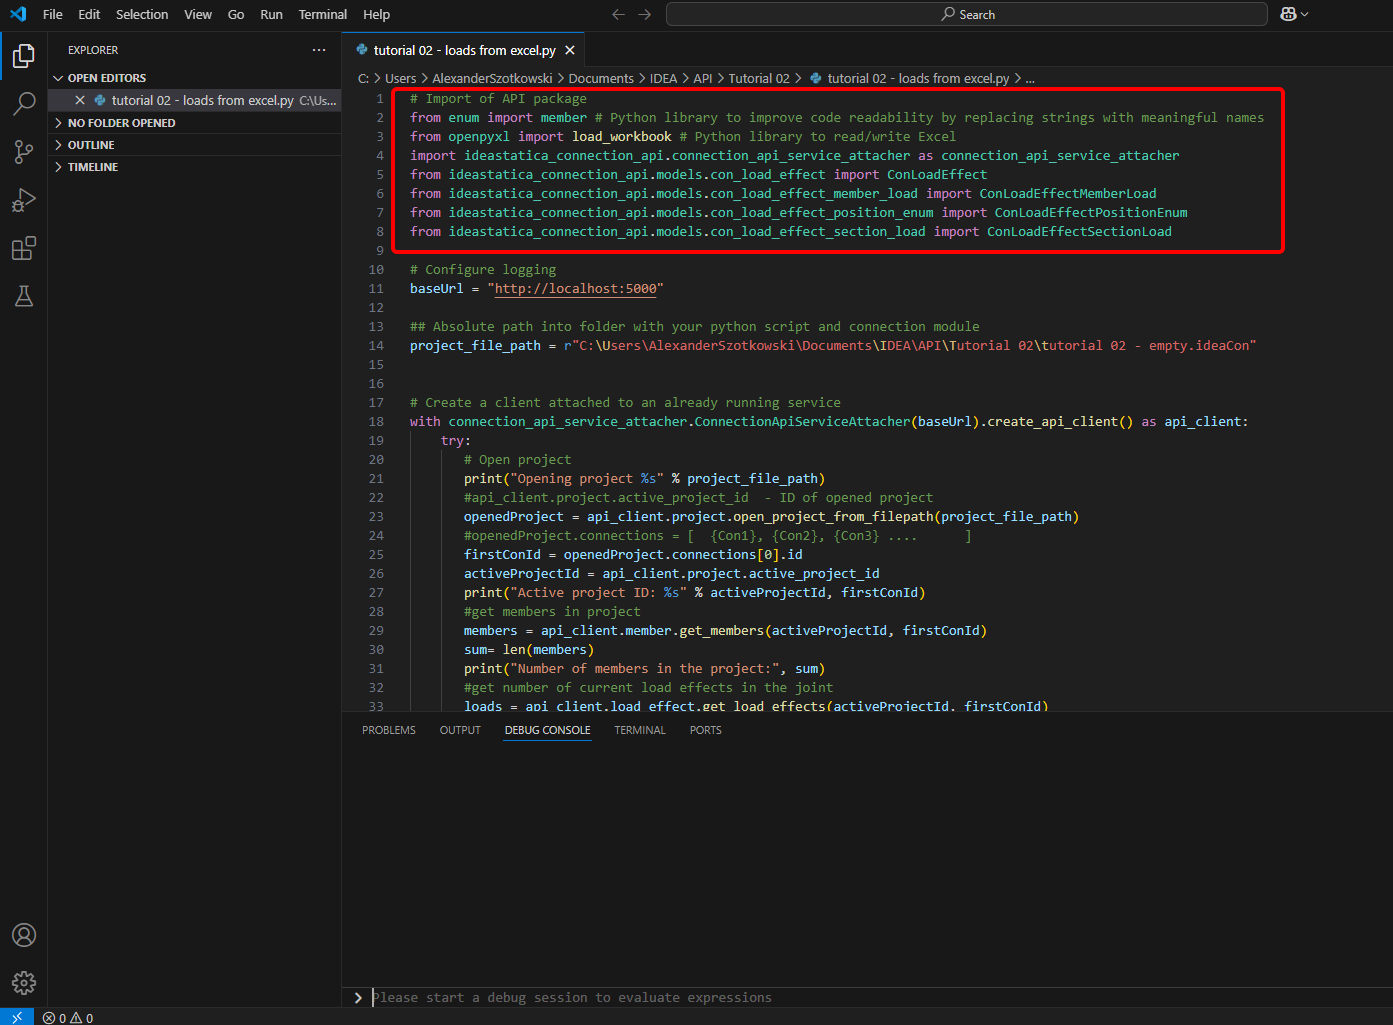The width and height of the screenshot is (1393, 1025).
Task: Click the navigate back arrow
Action: [x=618, y=14]
